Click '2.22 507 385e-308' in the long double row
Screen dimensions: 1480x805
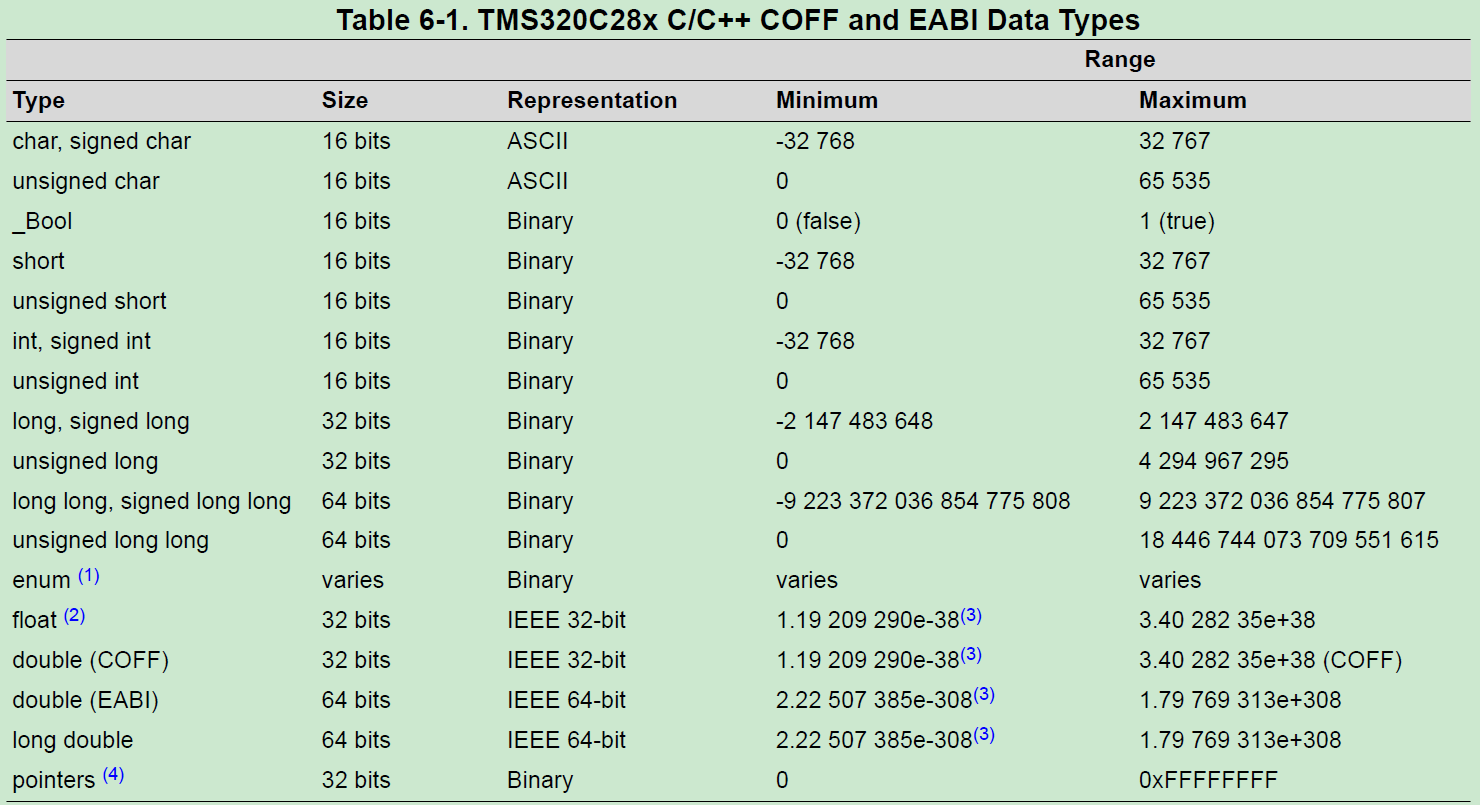coord(875,740)
